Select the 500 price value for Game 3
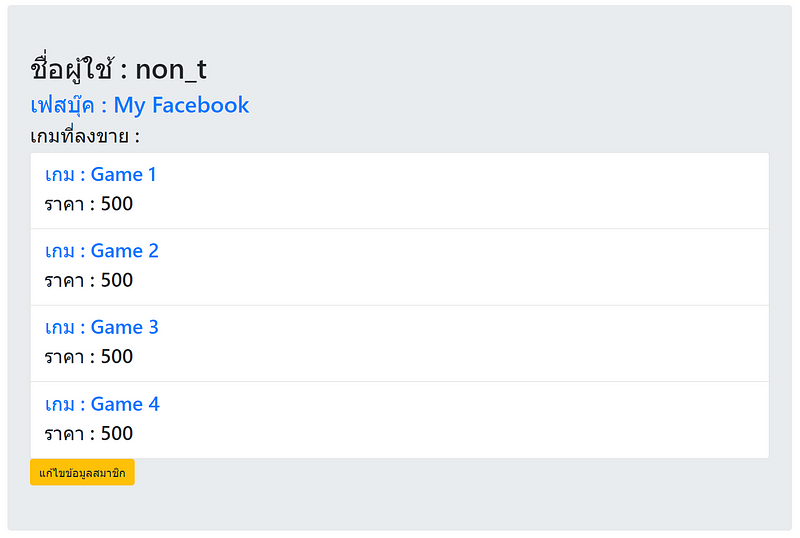The width and height of the screenshot is (800, 538). tap(117, 357)
